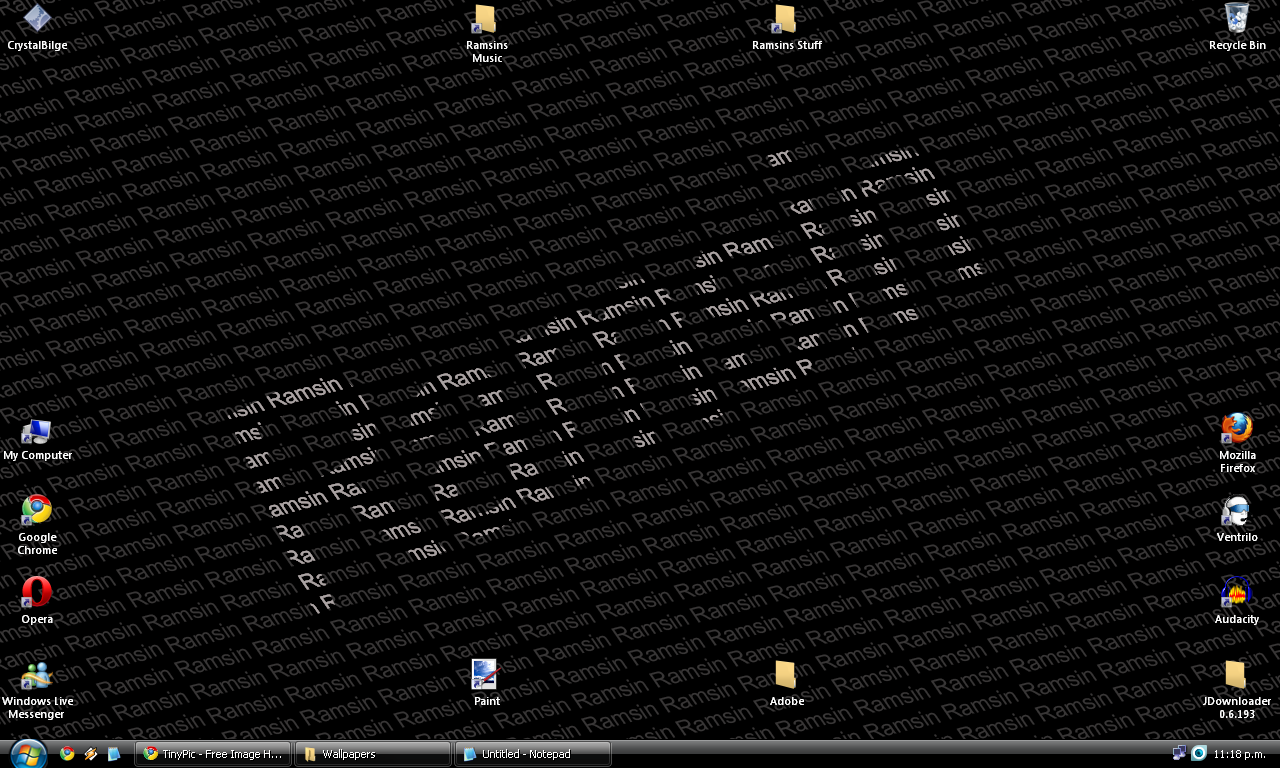The image size is (1280, 768).
Task: Click the Mozilla Firefox desktop shortcut
Action: pos(1236,430)
